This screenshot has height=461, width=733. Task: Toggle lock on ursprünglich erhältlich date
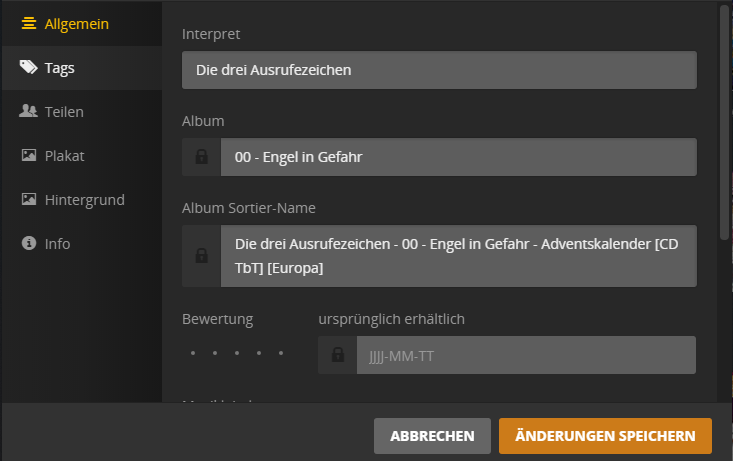click(337, 355)
